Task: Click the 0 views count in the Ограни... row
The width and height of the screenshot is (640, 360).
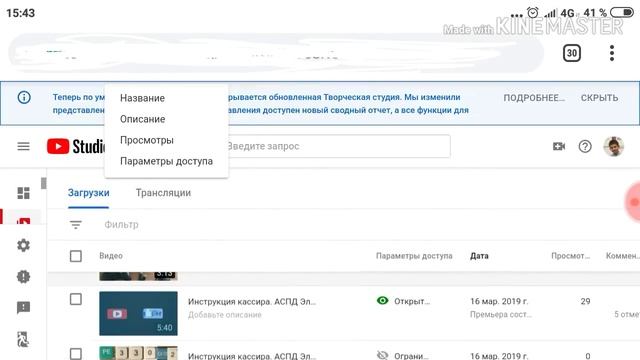Action: (588, 356)
